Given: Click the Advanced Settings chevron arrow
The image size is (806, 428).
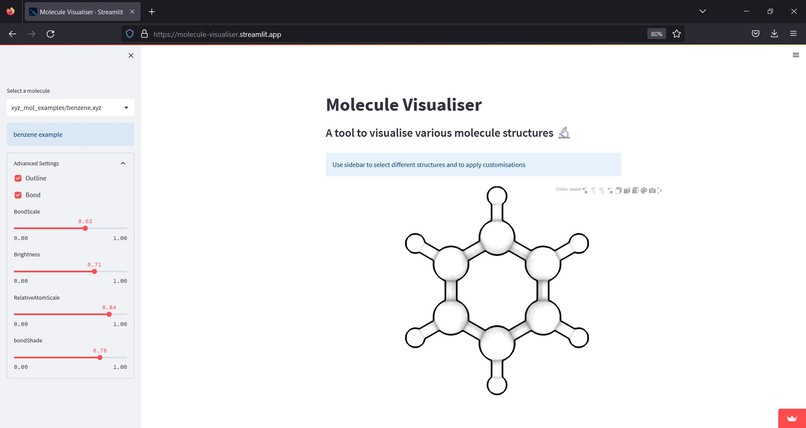Looking at the screenshot, I should coord(123,163).
